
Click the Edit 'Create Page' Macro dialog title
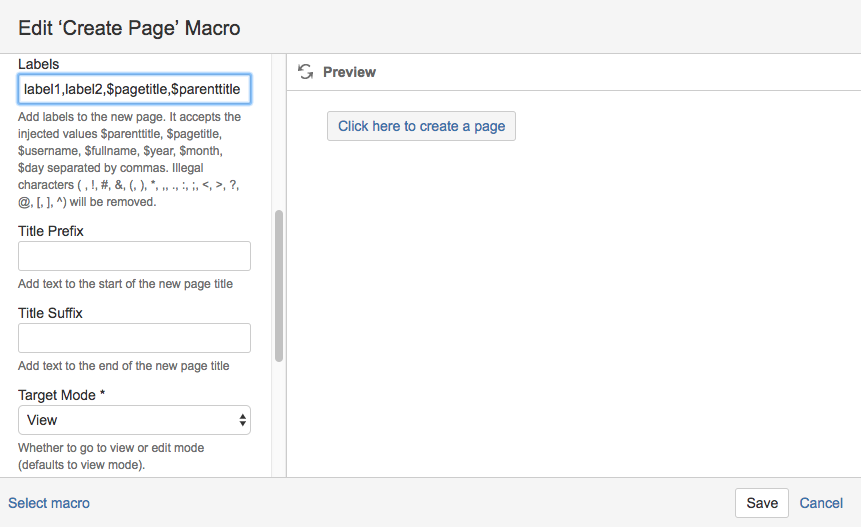[x=129, y=28]
